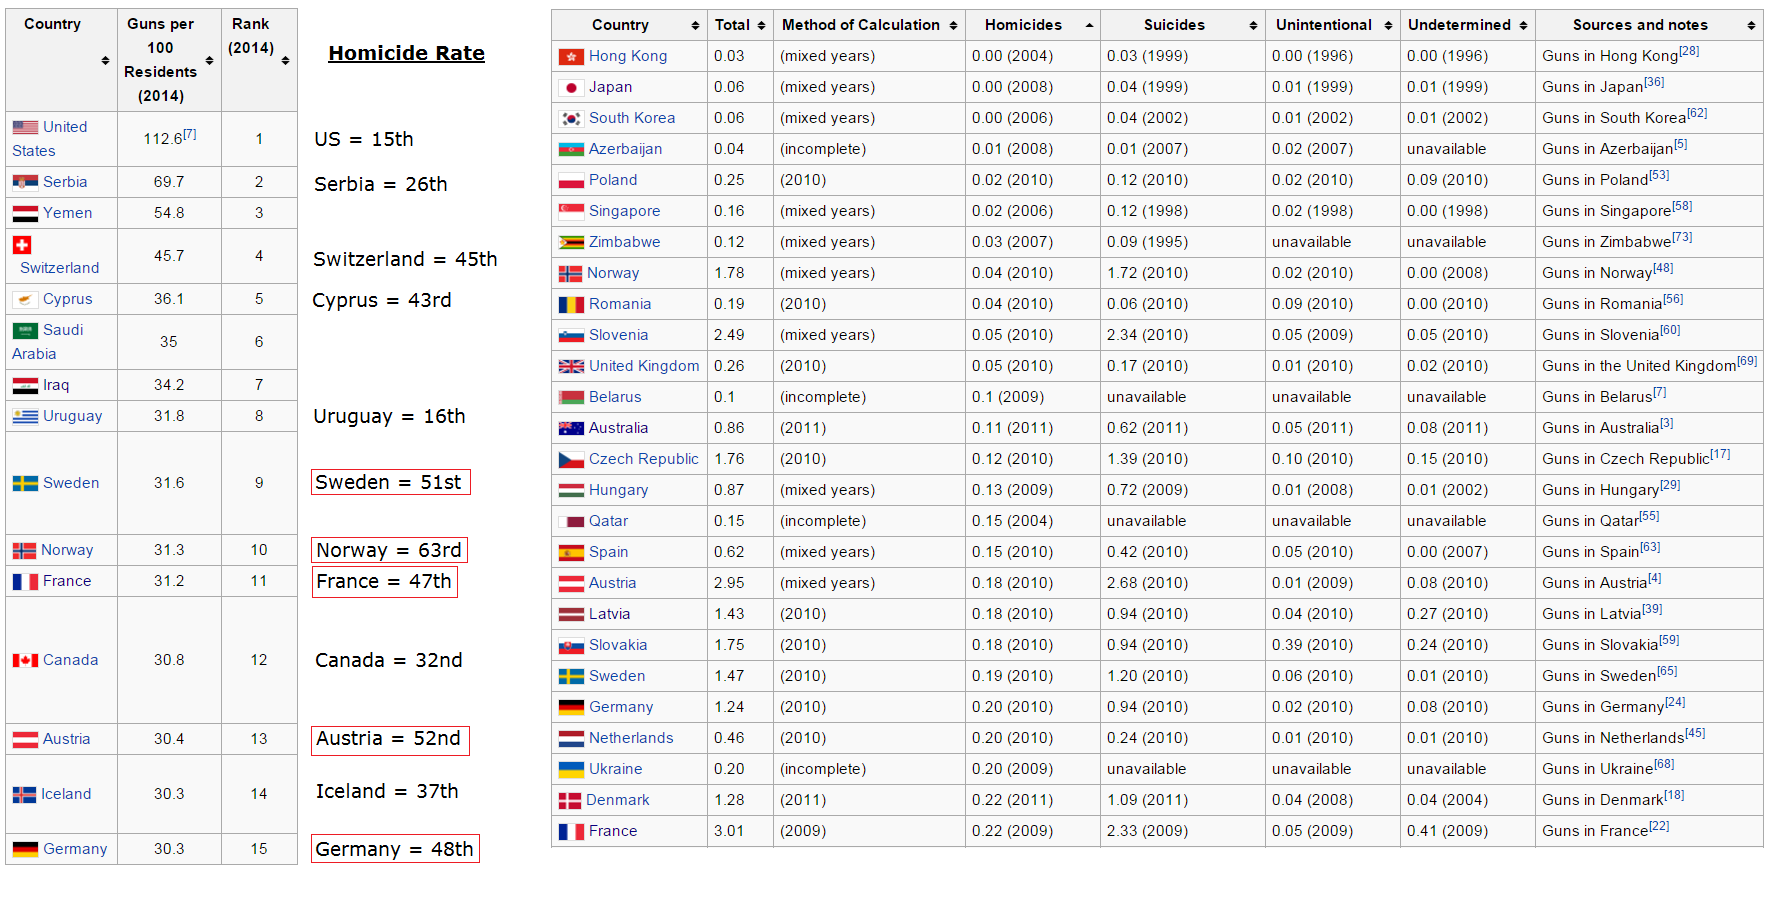The image size is (1786, 910).
Task: Click the United Kingdom flag icon
Action: click(x=571, y=367)
